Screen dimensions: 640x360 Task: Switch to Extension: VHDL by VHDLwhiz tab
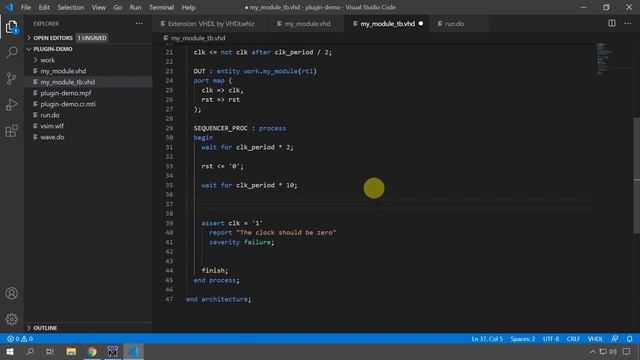[x=211, y=24]
